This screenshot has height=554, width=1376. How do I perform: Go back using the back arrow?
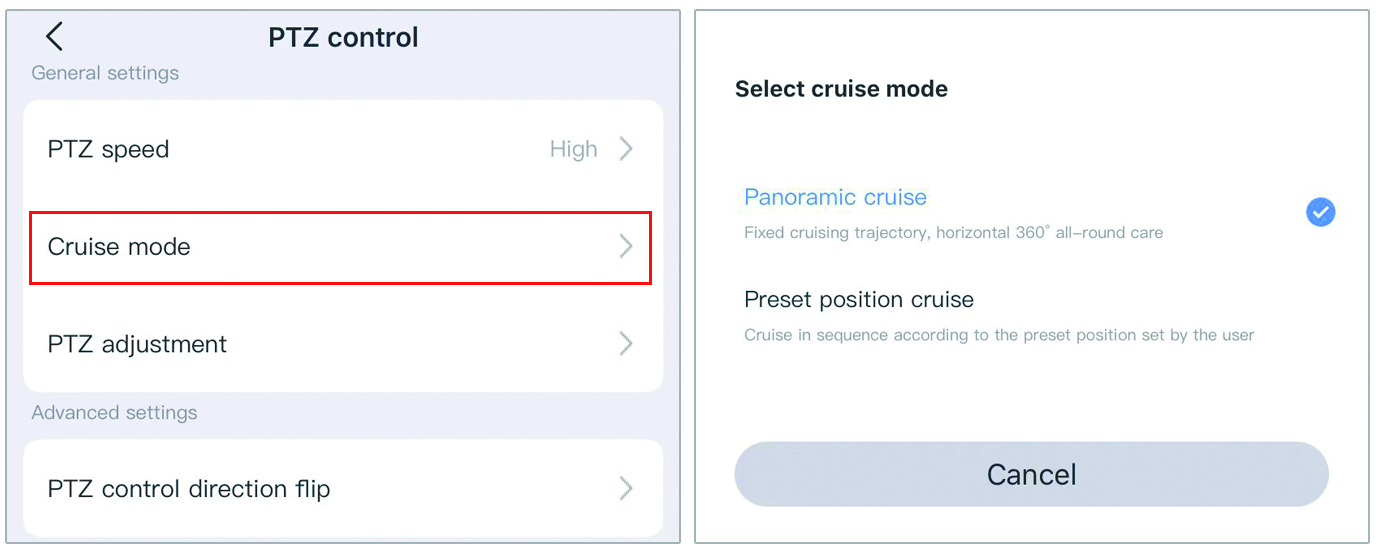(54, 37)
